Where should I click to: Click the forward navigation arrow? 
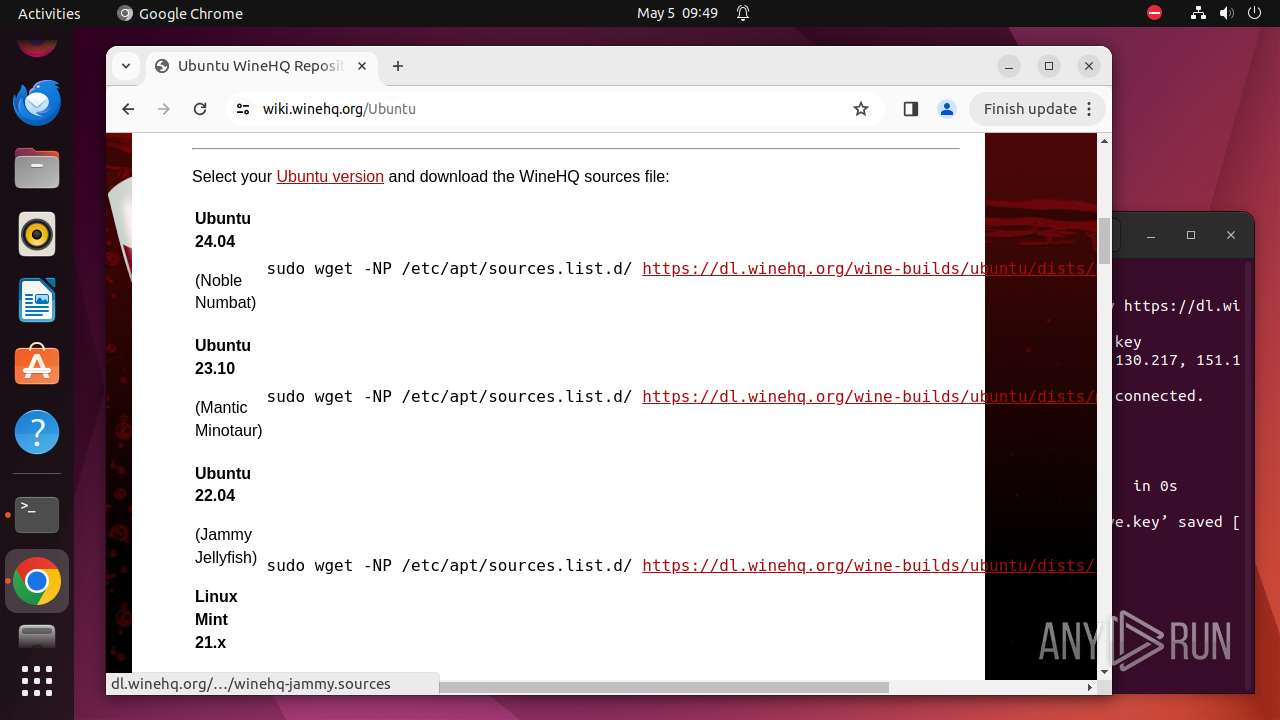(164, 109)
